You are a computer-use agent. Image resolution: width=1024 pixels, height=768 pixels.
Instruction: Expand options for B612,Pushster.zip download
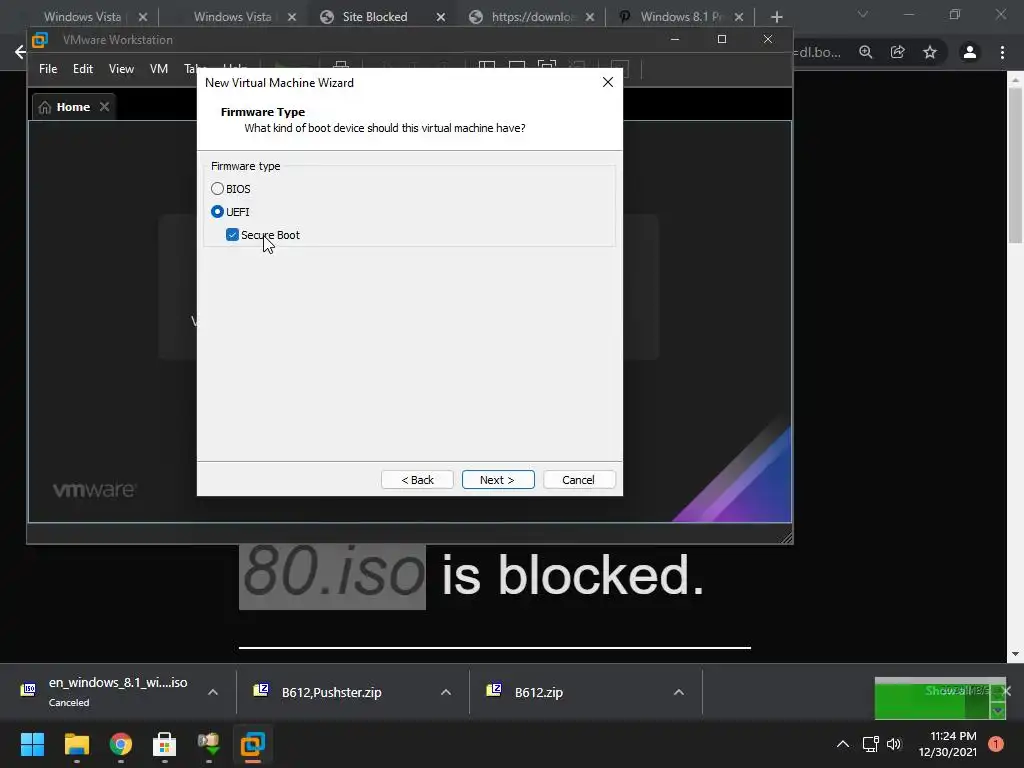(x=446, y=692)
